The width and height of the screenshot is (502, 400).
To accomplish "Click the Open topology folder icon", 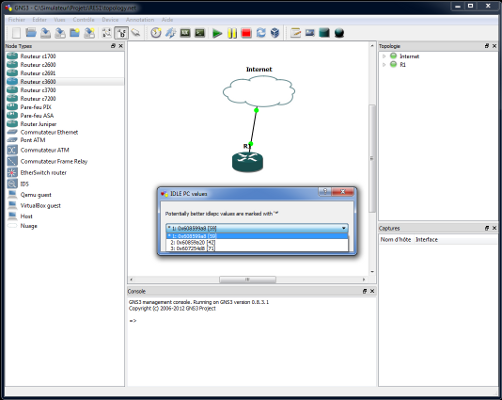I will (x=31, y=33).
